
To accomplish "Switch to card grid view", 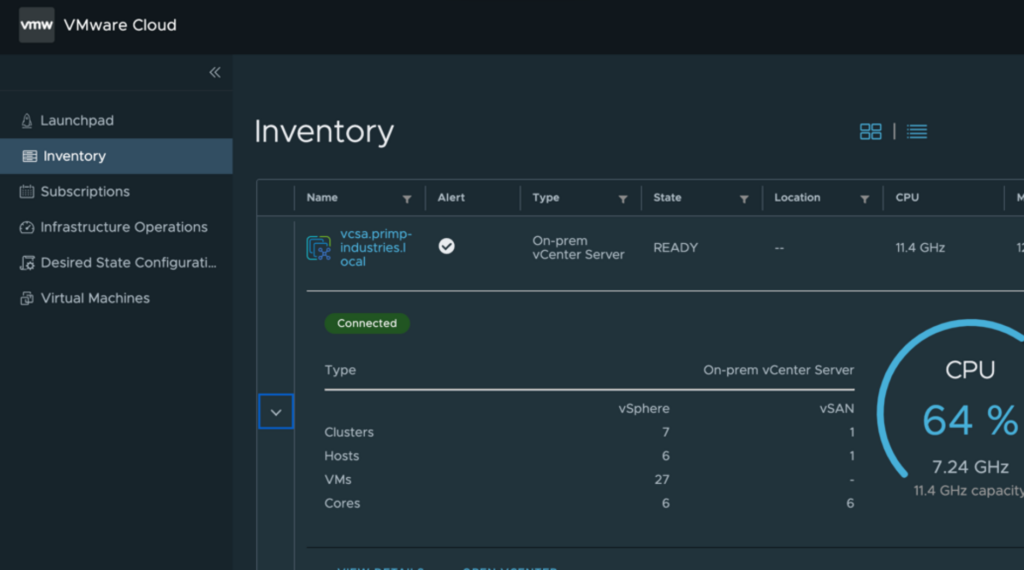I will (x=871, y=132).
